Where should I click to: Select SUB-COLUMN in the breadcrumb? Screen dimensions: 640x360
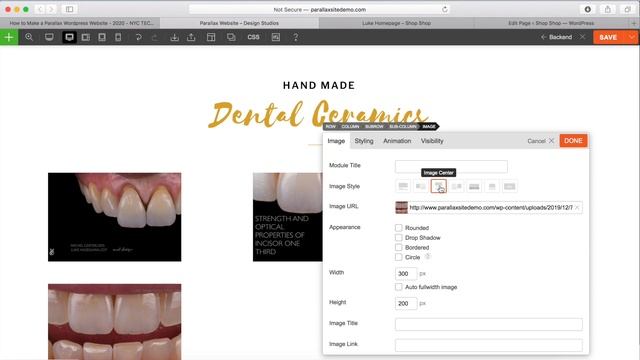pos(403,127)
